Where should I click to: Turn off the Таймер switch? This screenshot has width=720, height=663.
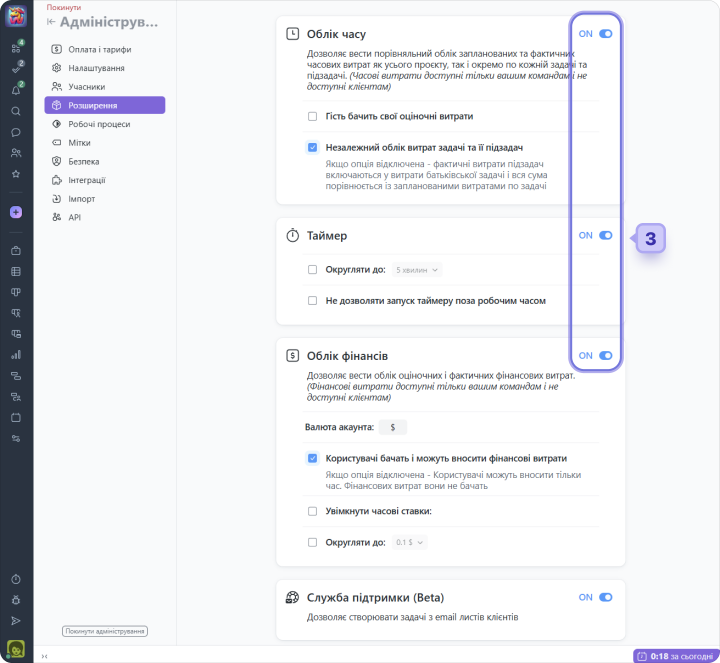point(605,236)
